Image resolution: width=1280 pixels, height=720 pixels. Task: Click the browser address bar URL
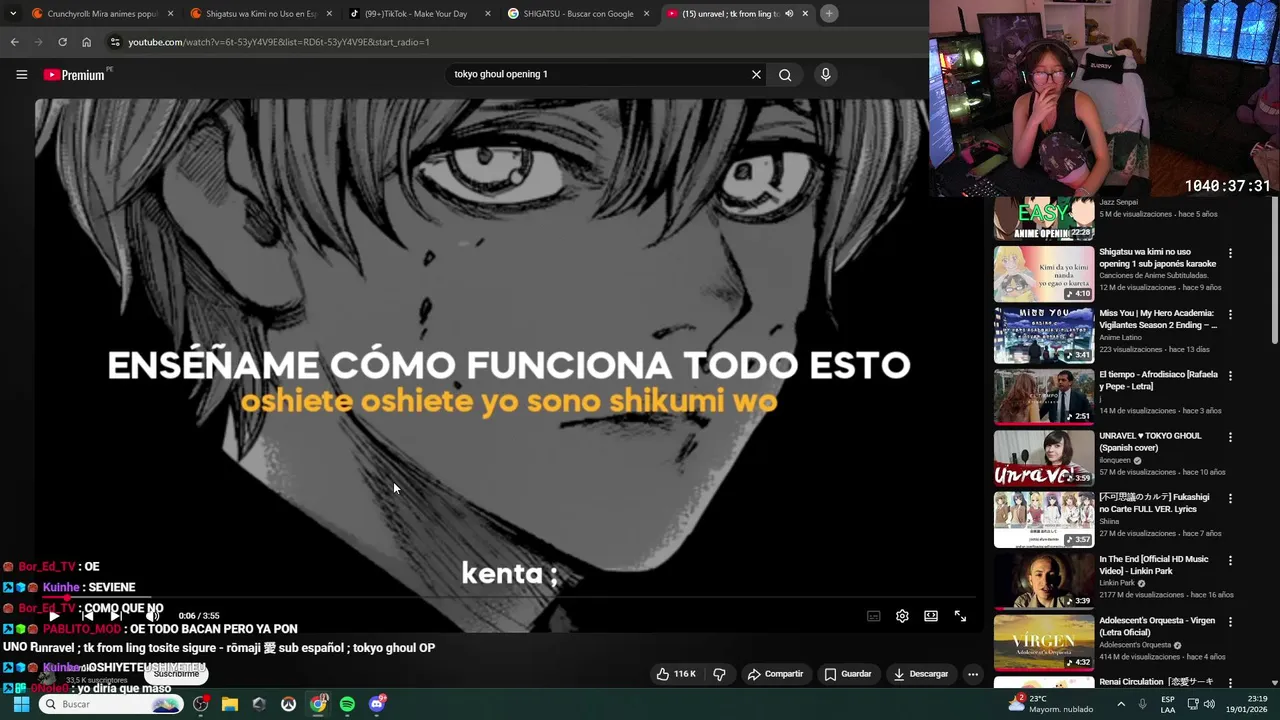(x=279, y=42)
